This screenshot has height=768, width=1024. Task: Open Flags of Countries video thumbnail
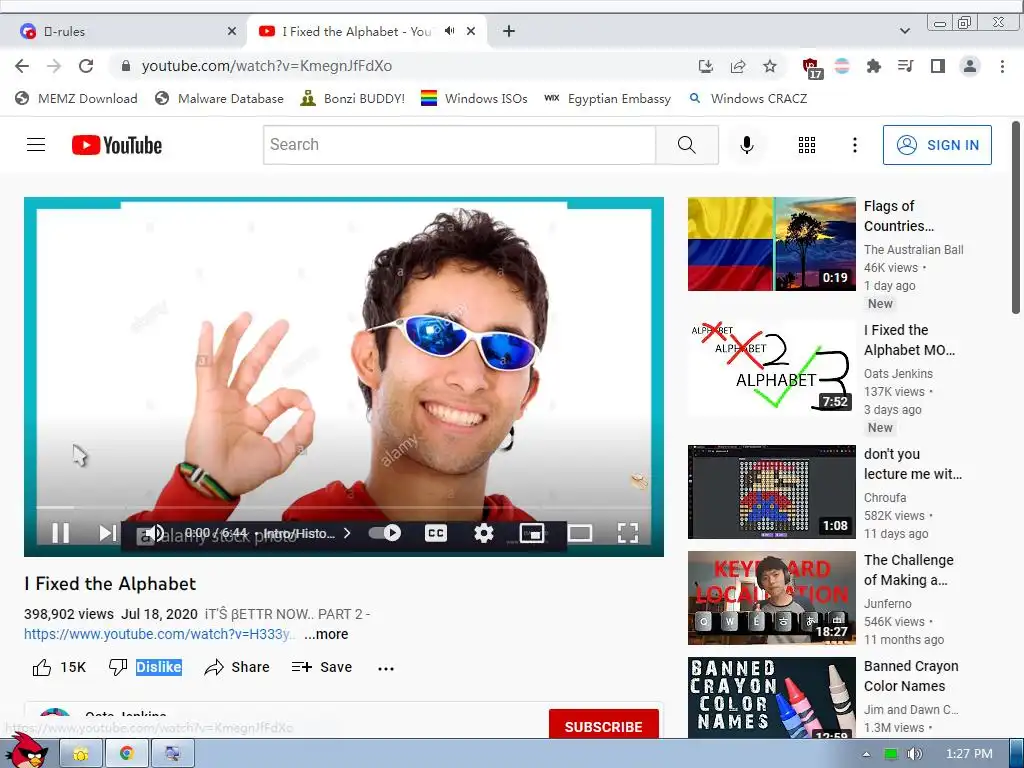click(771, 244)
